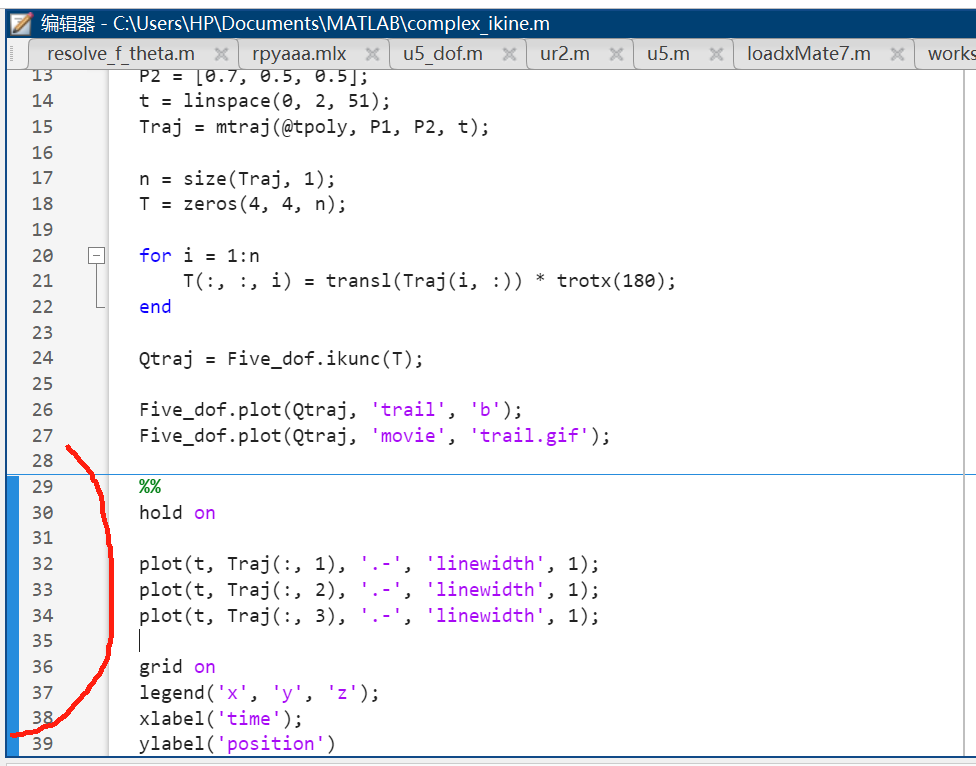Click the '%%' section marker on line 29
Viewport: 976px width, 766px height.
150,486
